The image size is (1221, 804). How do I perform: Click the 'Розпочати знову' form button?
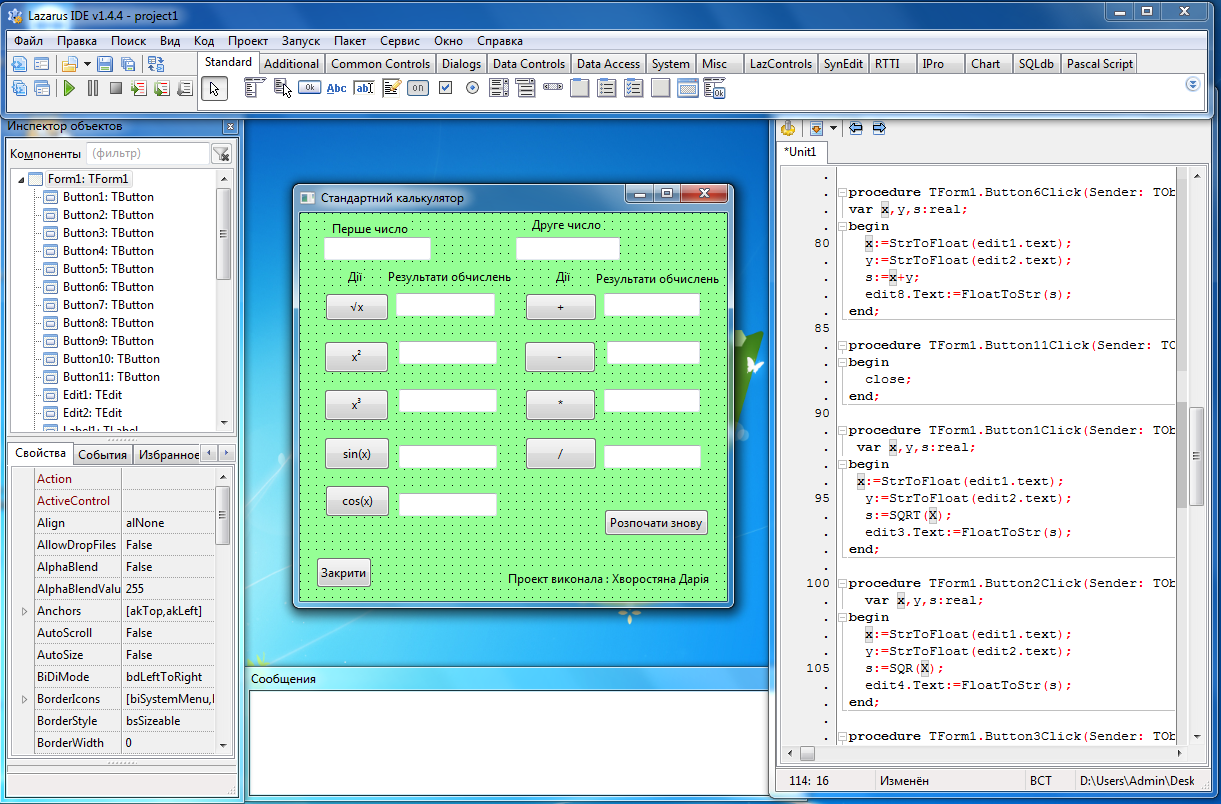656,523
